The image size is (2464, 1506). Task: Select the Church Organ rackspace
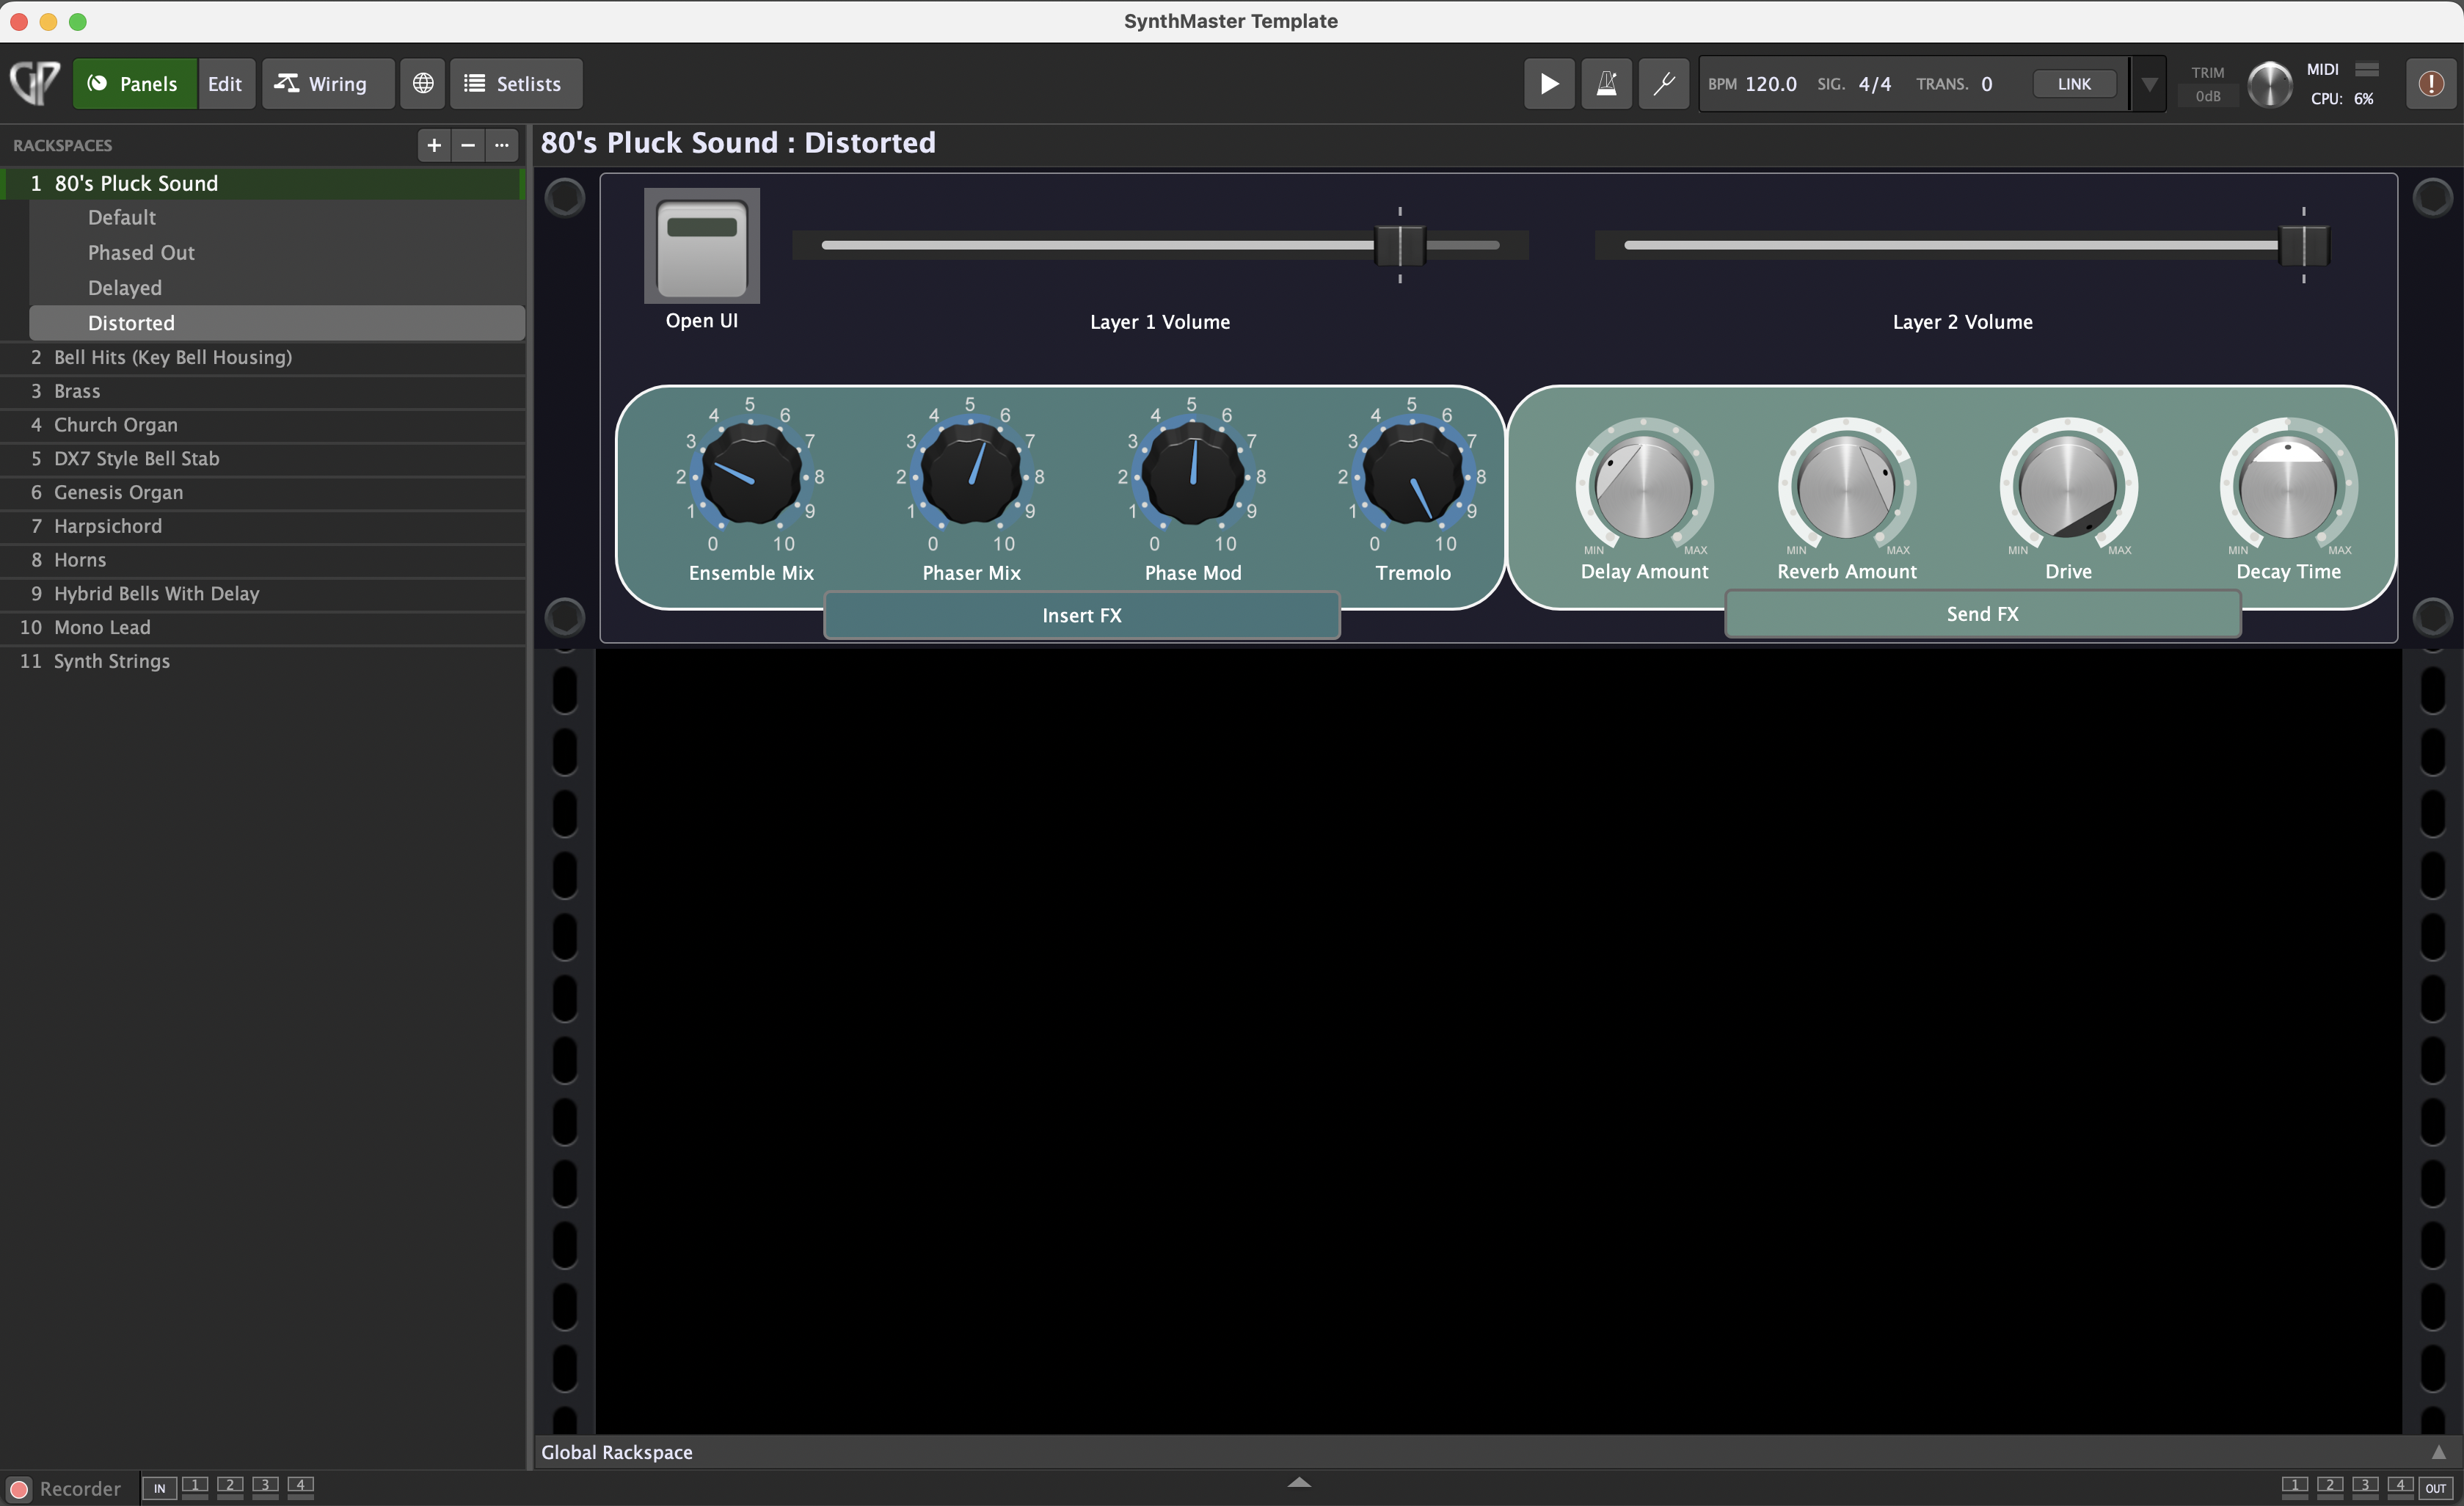click(x=263, y=425)
